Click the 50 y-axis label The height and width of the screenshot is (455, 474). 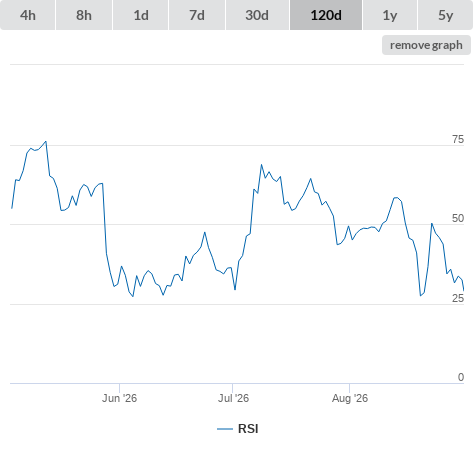458,218
